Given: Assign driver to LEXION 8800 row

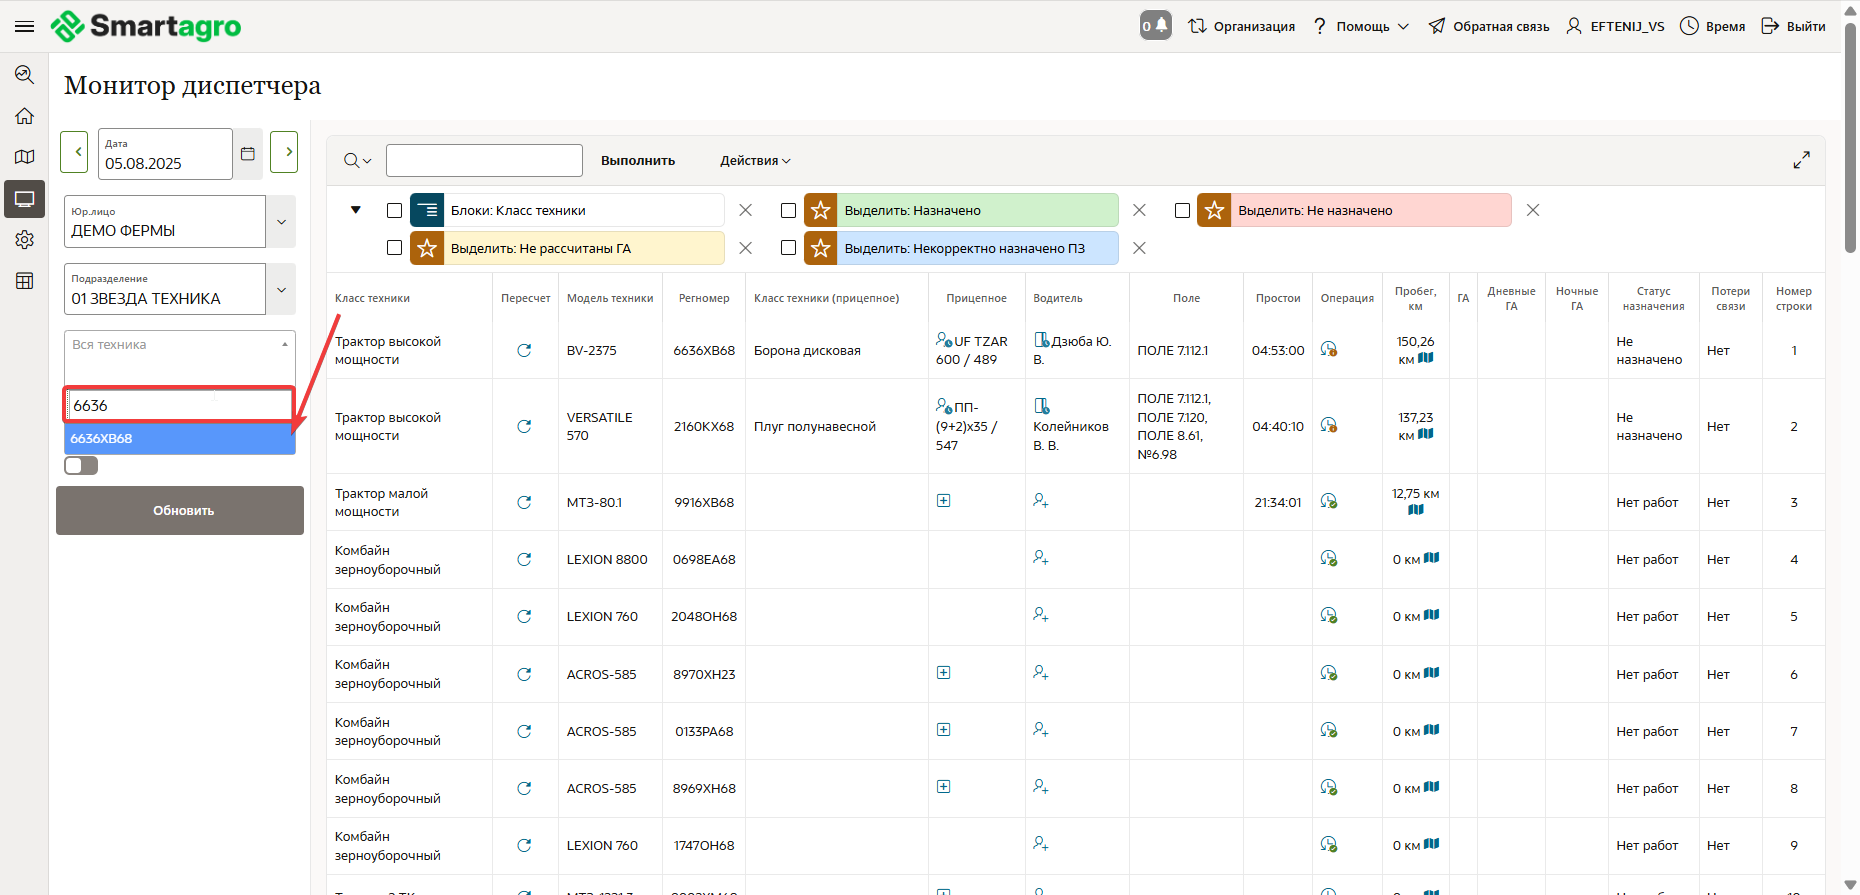Looking at the screenshot, I should (x=1041, y=558).
